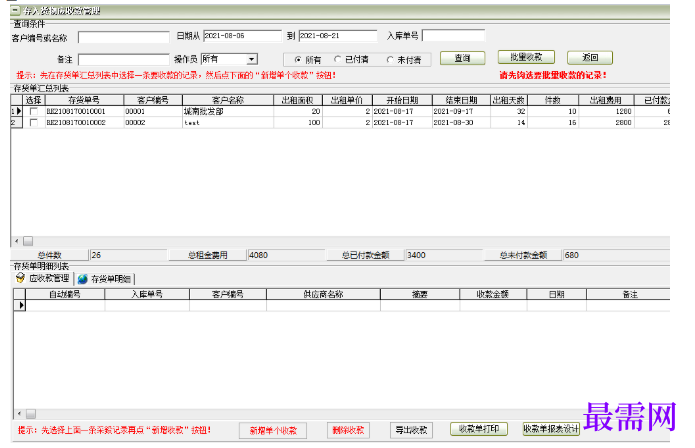
Task: Click the 存货单号 column header
Action: (x=84, y=100)
